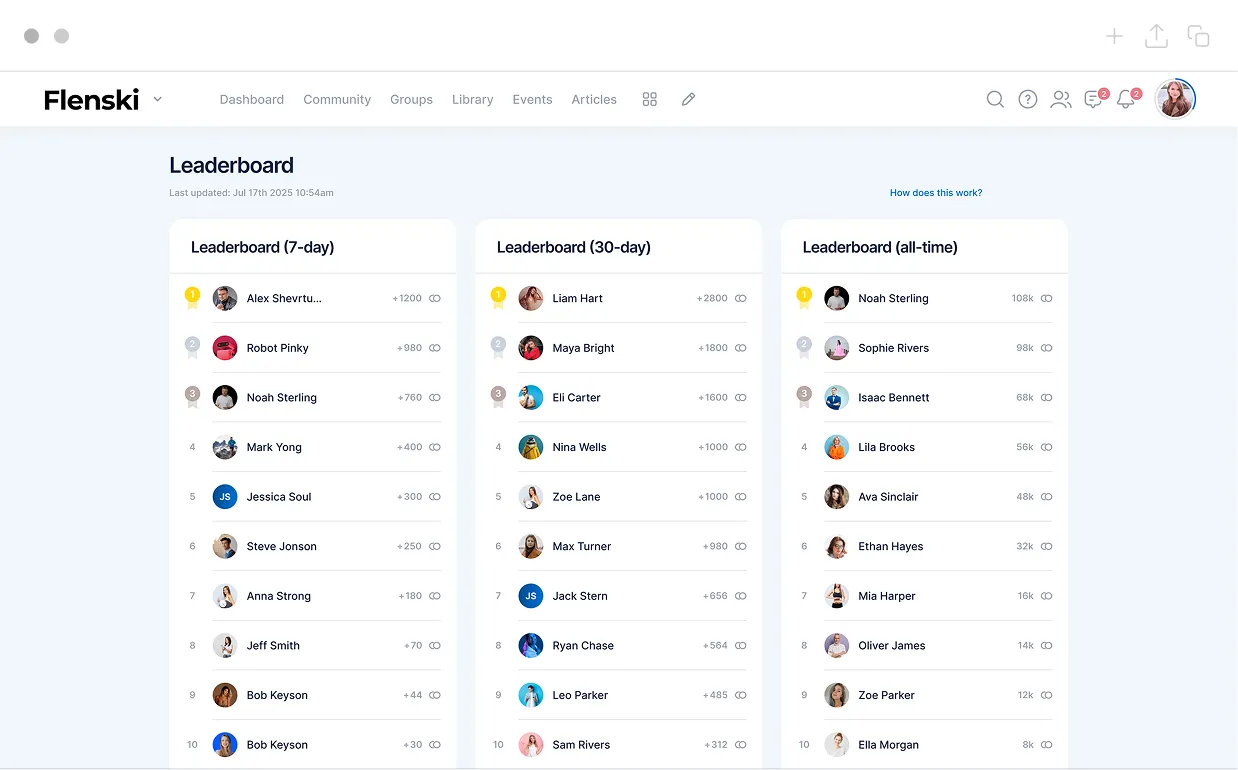Go to the Dashboard menu item
Viewport: 1238px width, 770px height.
(x=252, y=99)
